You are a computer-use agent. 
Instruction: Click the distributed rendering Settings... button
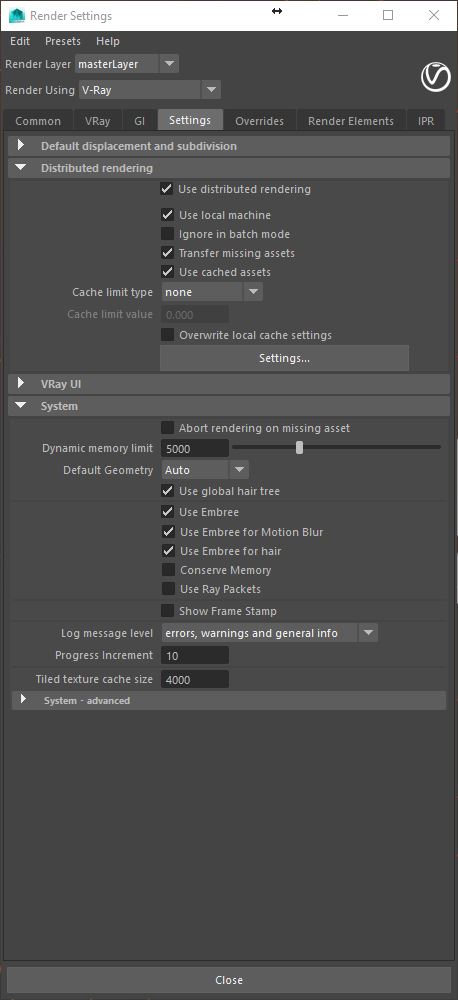[x=284, y=358]
